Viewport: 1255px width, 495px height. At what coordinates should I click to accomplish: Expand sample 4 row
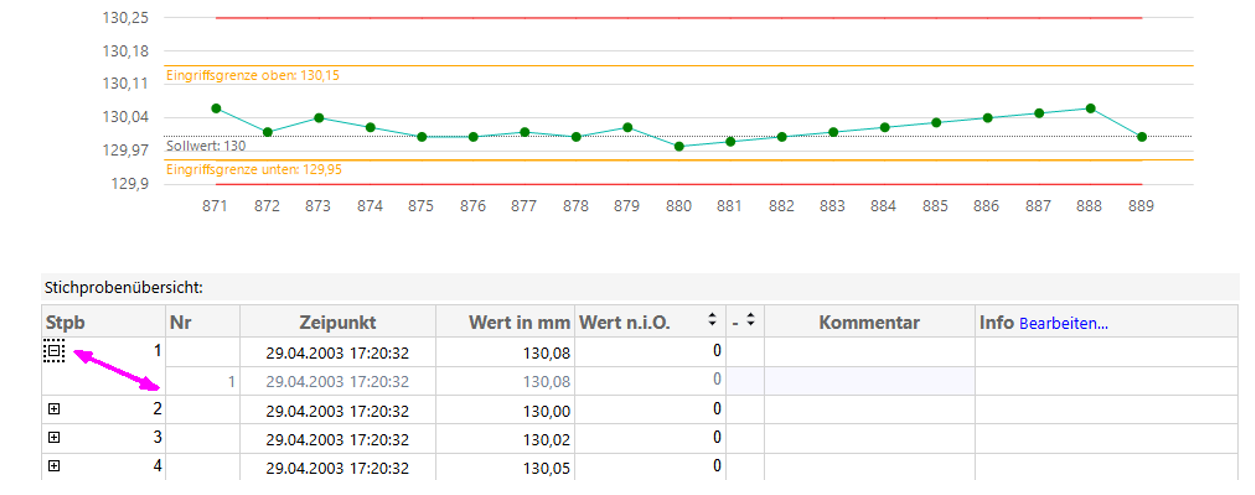pyautogui.click(x=54, y=466)
